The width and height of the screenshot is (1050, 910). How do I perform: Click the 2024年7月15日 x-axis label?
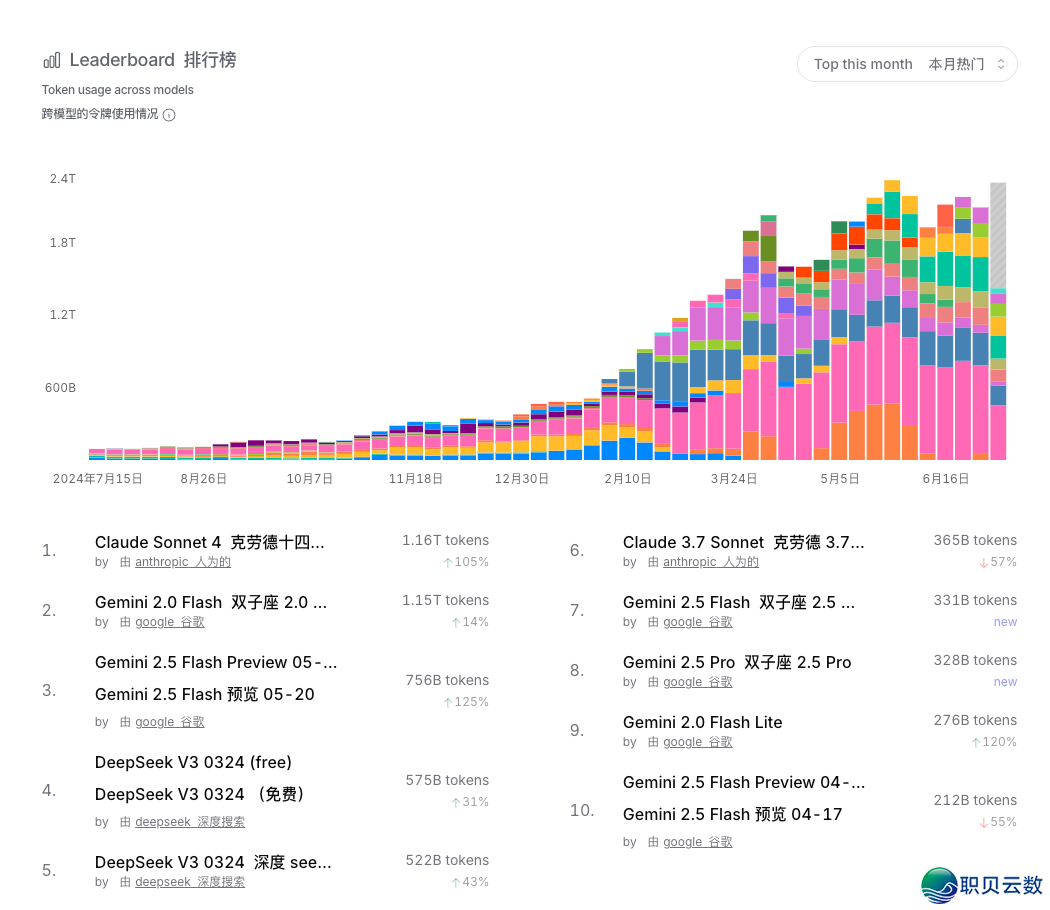point(98,479)
